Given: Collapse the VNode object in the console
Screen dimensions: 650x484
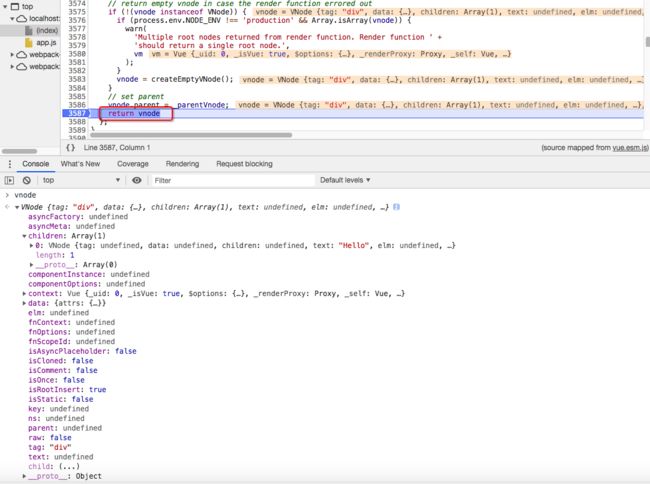Looking at the screenshot, I should point(17,207).
